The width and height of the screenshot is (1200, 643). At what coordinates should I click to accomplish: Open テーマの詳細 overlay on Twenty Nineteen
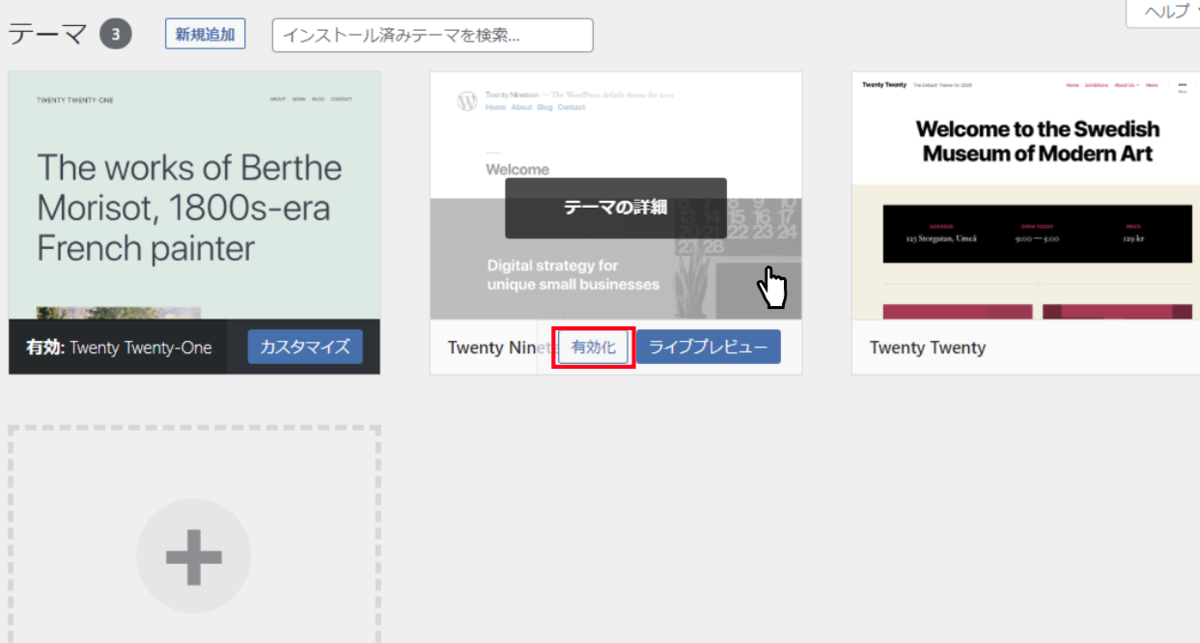(615, 208)
